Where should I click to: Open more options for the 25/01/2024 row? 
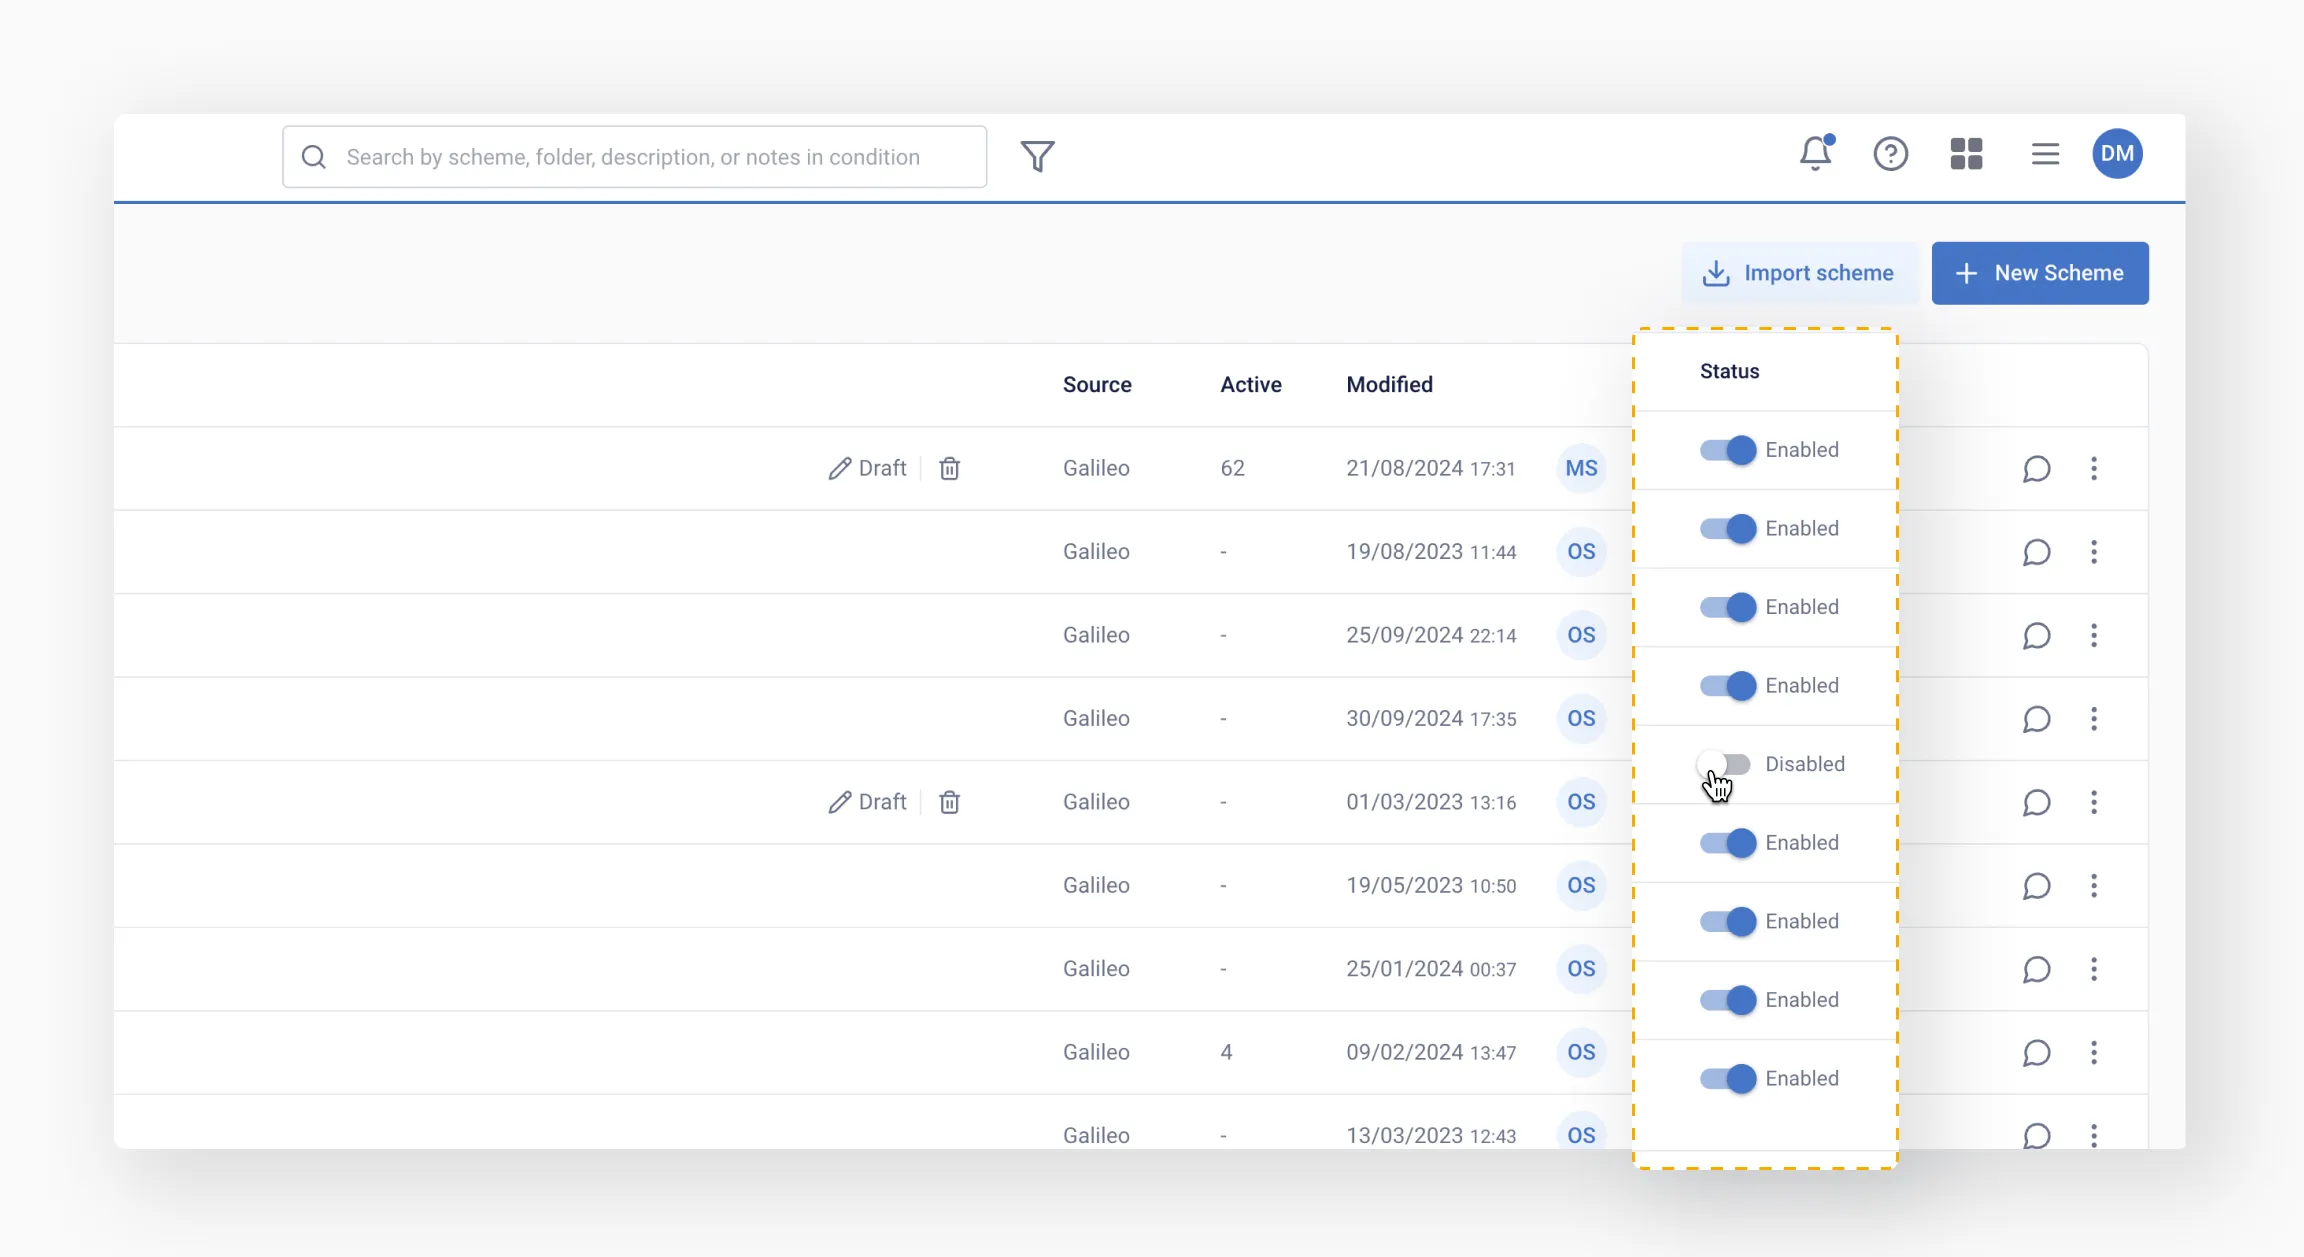(x=2094, y=969)
